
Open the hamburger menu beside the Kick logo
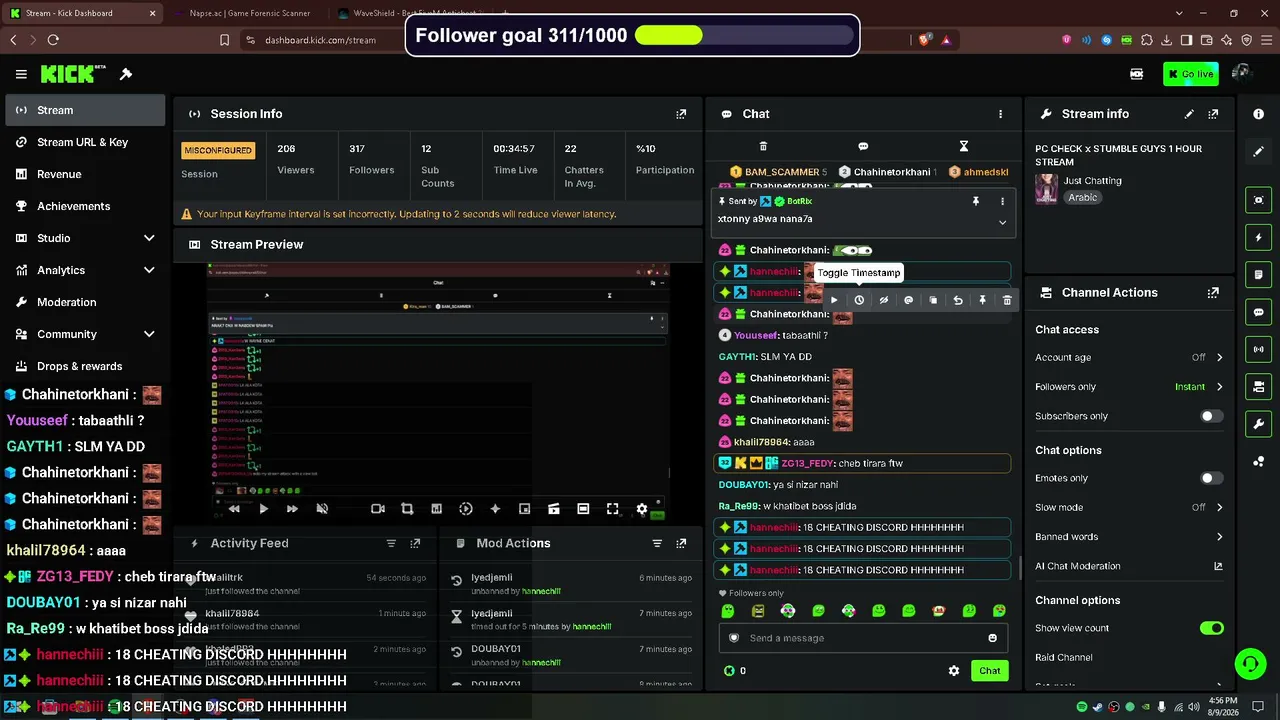tap(21, 74)
